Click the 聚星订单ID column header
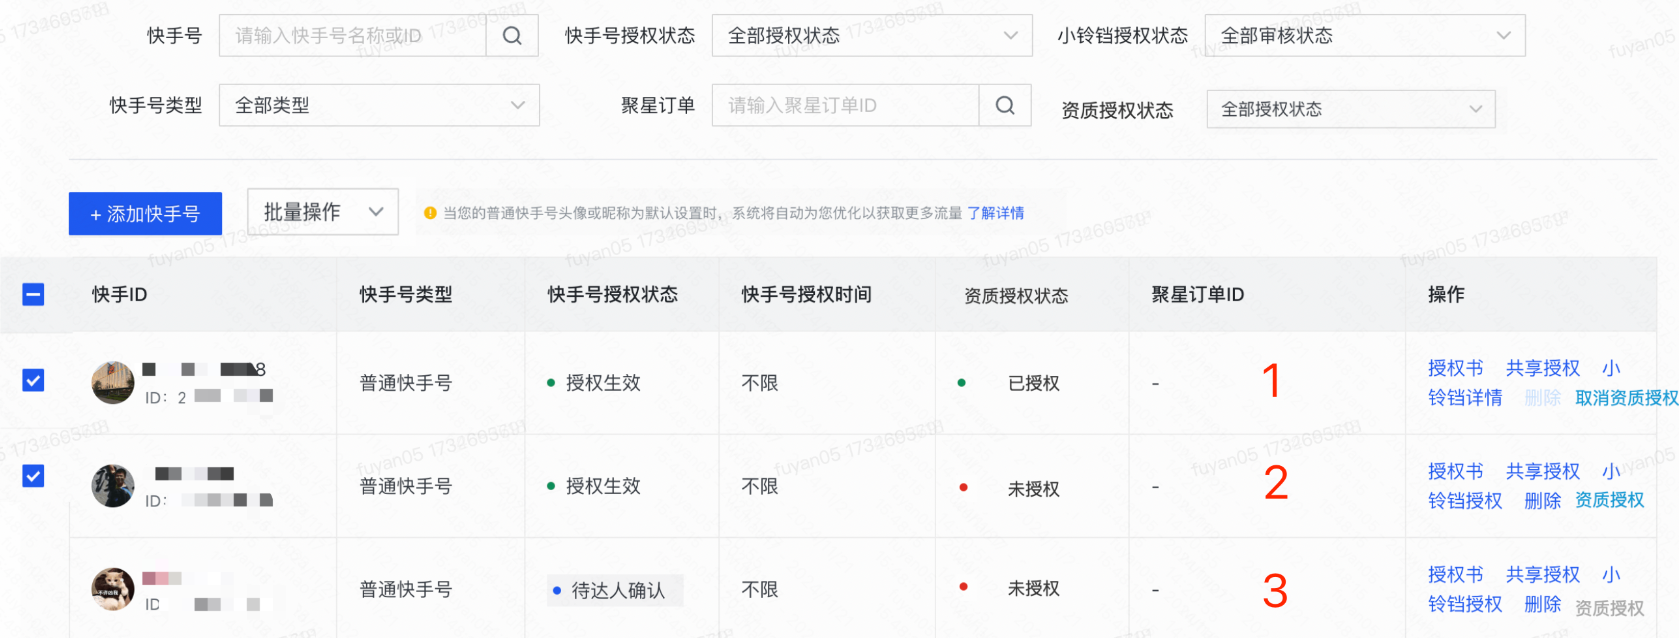Screen dimensions: 1679x638 (x=1198, y=294)
